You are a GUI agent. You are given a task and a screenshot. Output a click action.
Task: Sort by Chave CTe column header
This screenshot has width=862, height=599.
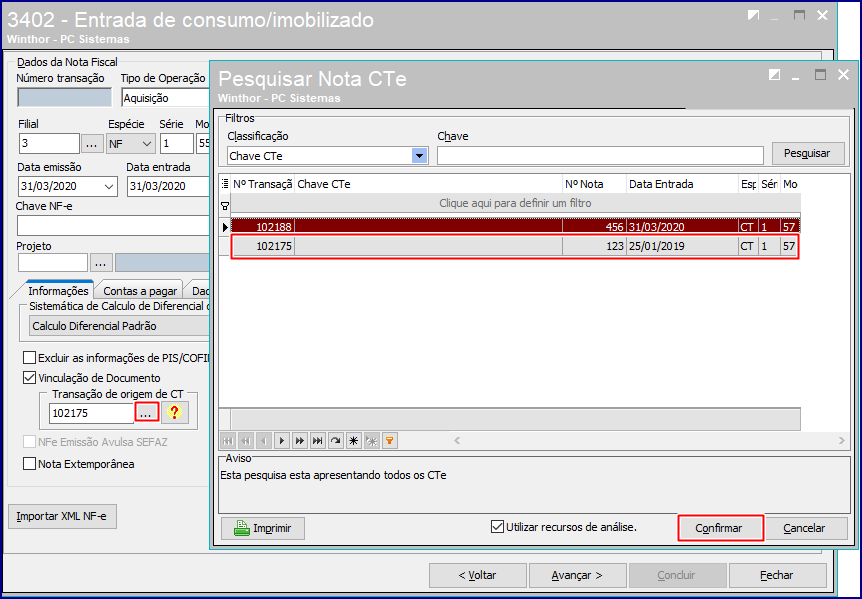429,184
